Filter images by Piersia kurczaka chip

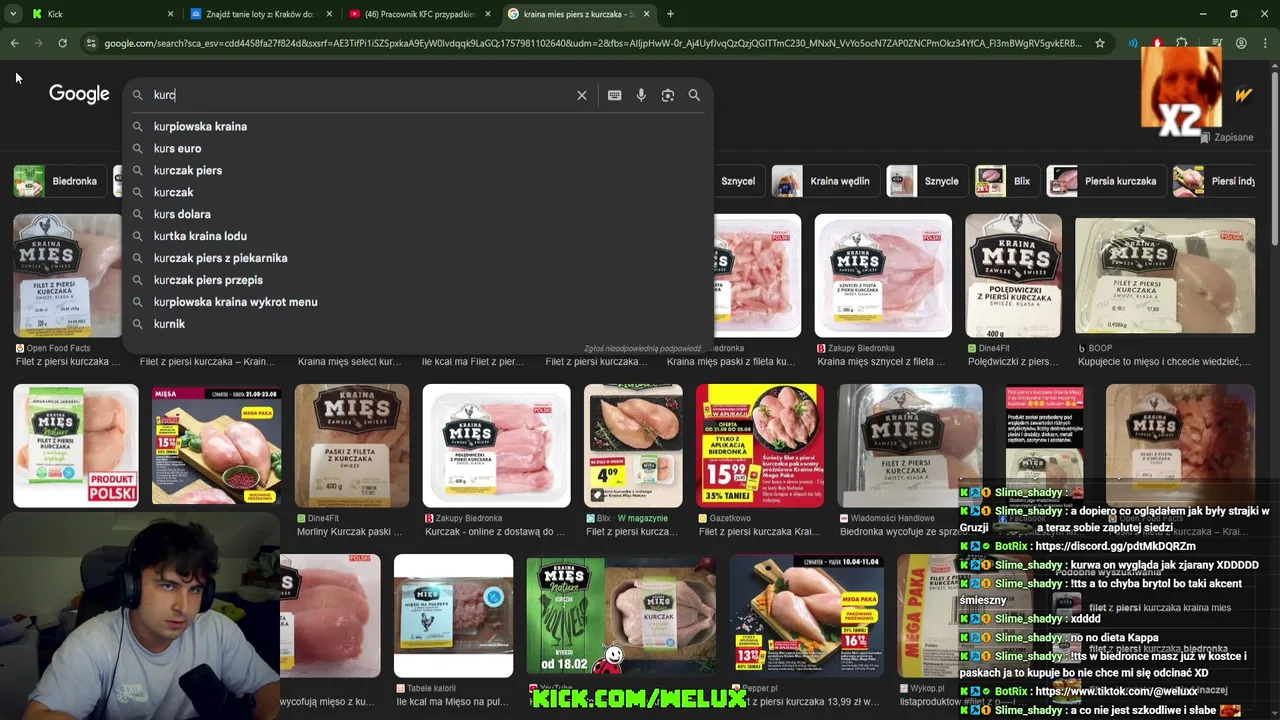(x=1105, y=181)
